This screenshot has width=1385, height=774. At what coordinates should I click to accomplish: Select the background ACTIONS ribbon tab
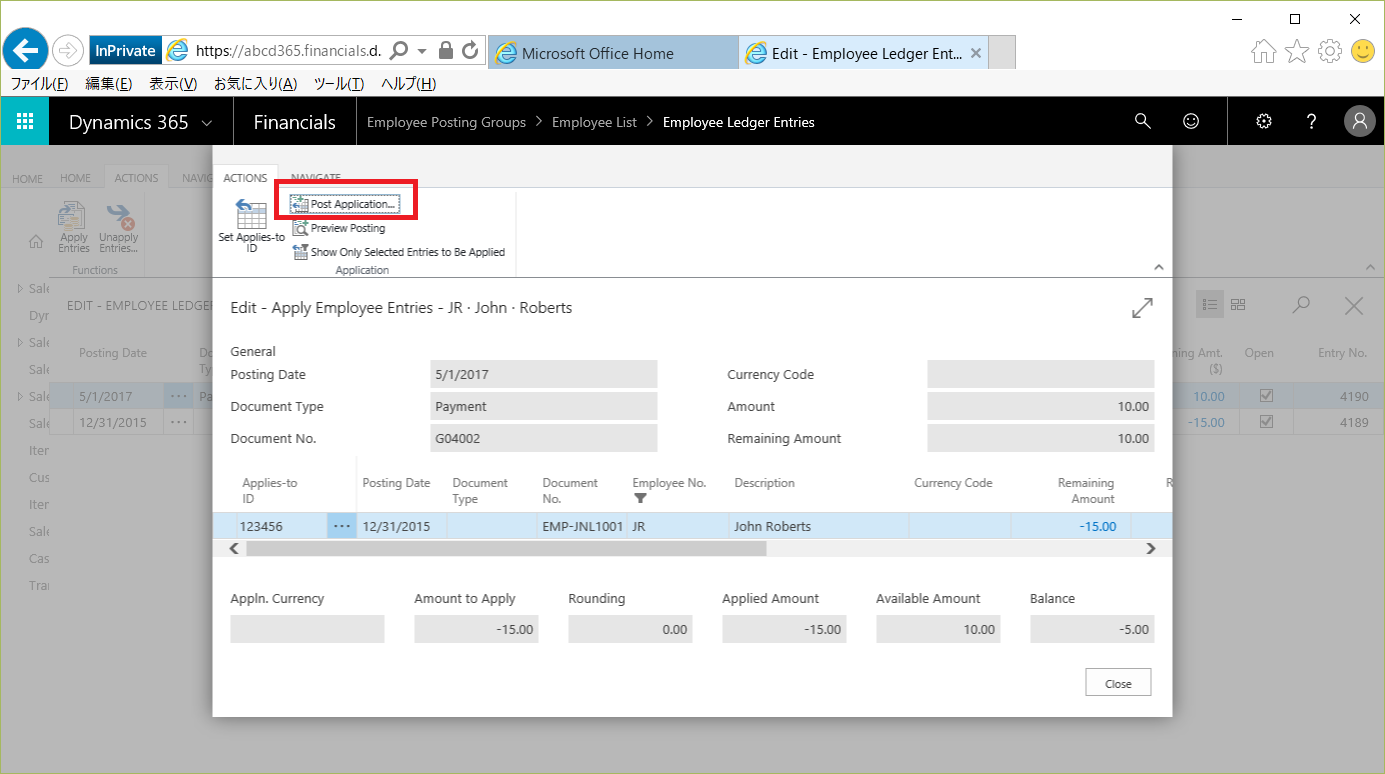(x=136, y=178)
